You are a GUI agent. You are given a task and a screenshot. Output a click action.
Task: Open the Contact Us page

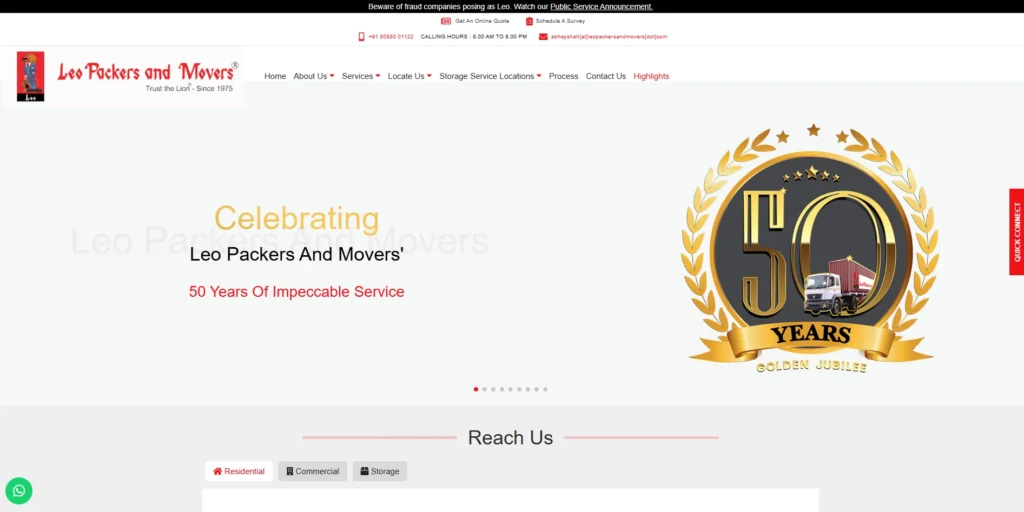[x=606, y=76]
